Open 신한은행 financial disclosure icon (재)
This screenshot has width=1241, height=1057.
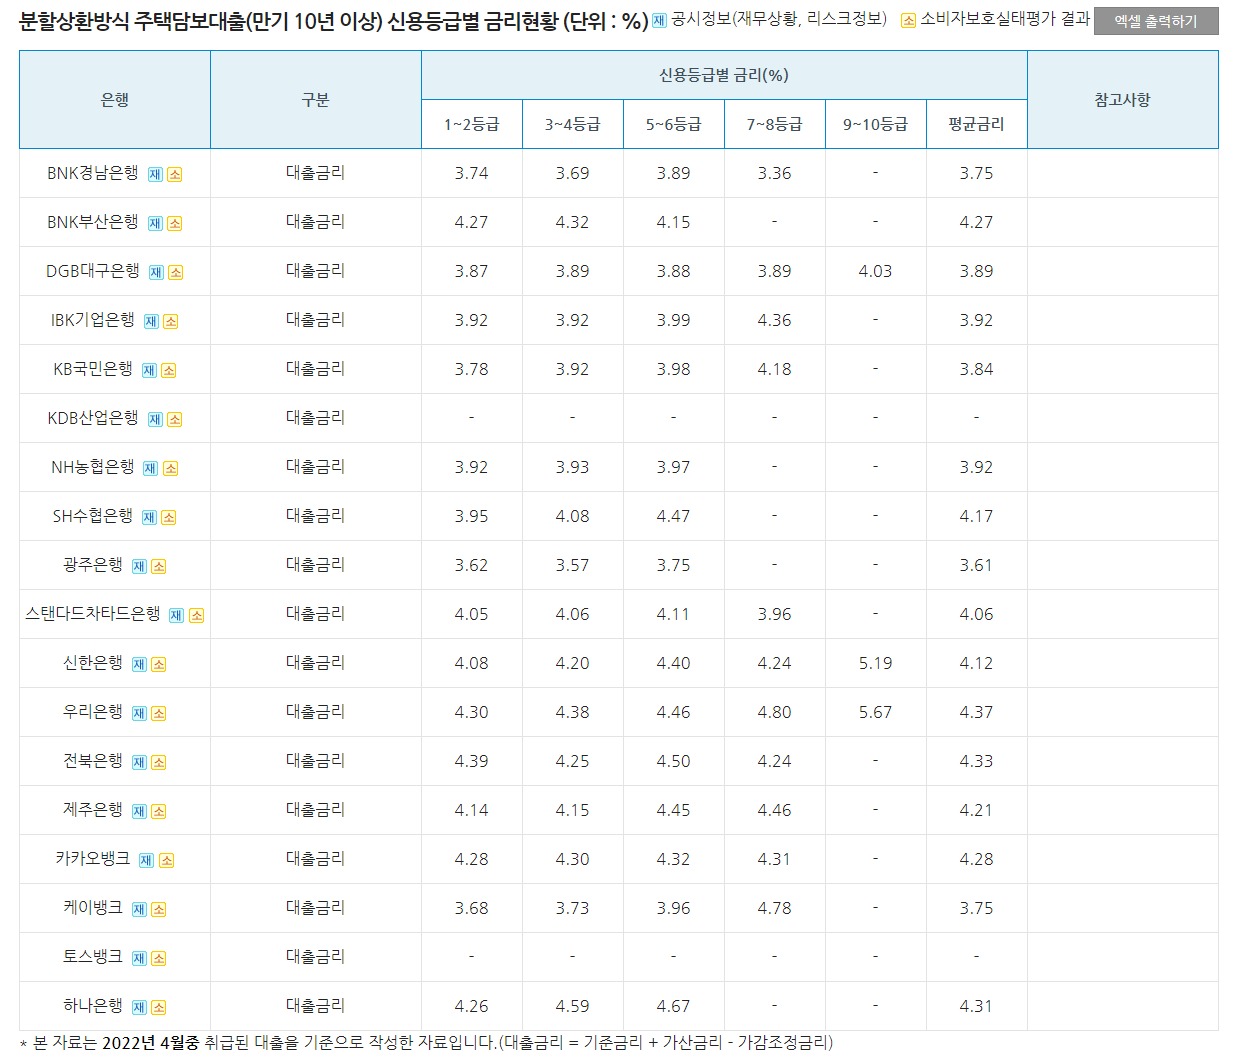[x=139, y=664]
